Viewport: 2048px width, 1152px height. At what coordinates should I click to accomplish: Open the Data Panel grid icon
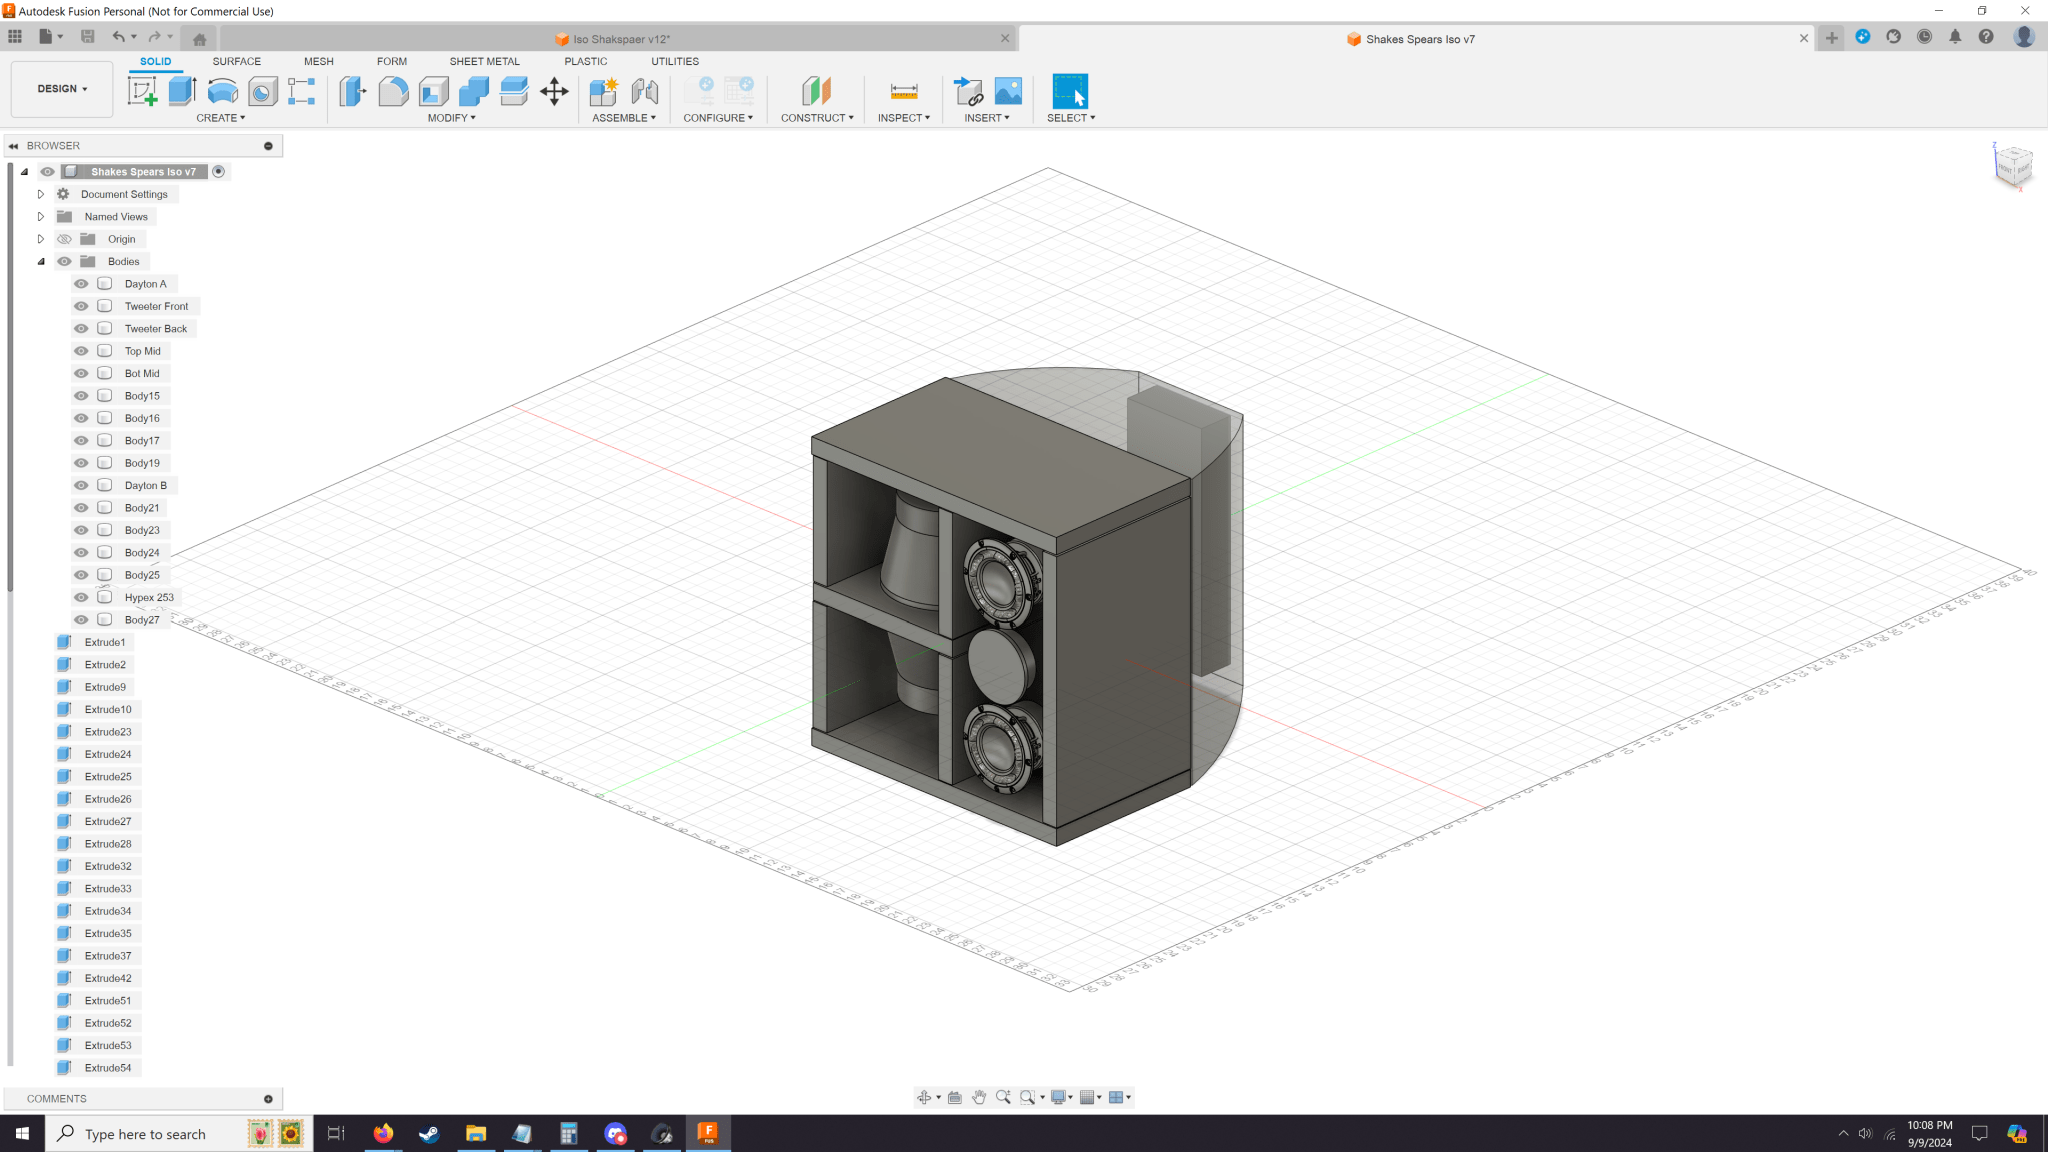pos(15,37)
